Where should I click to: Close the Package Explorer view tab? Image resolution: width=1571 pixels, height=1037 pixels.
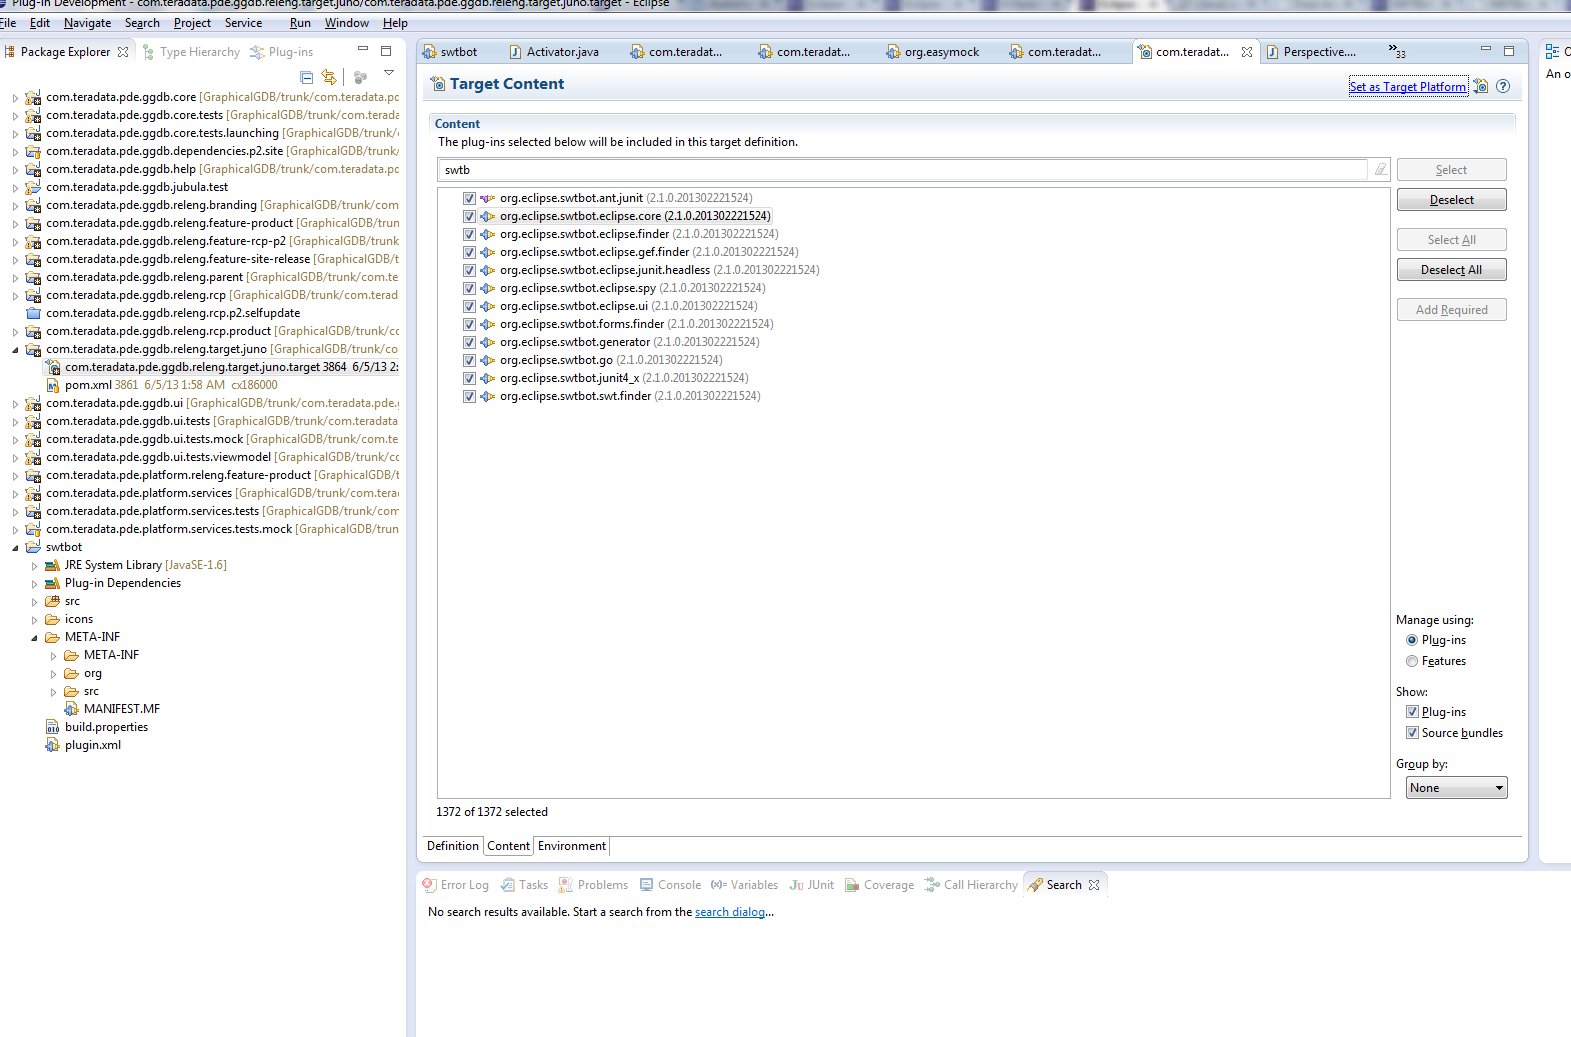pyautogui.click(x=123, y=52)
